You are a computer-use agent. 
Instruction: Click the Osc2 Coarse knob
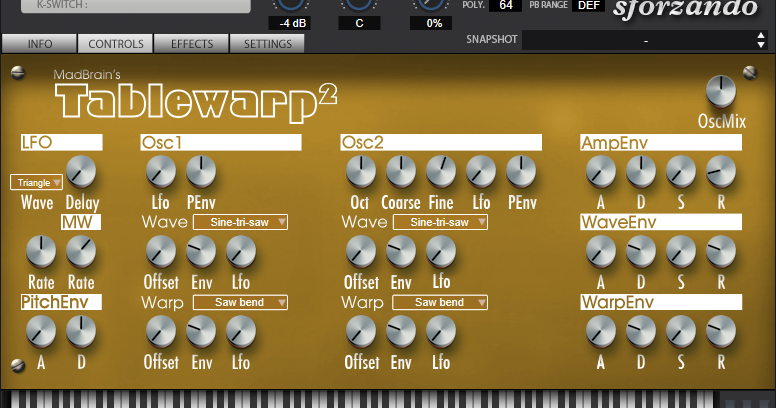(401, 171)
